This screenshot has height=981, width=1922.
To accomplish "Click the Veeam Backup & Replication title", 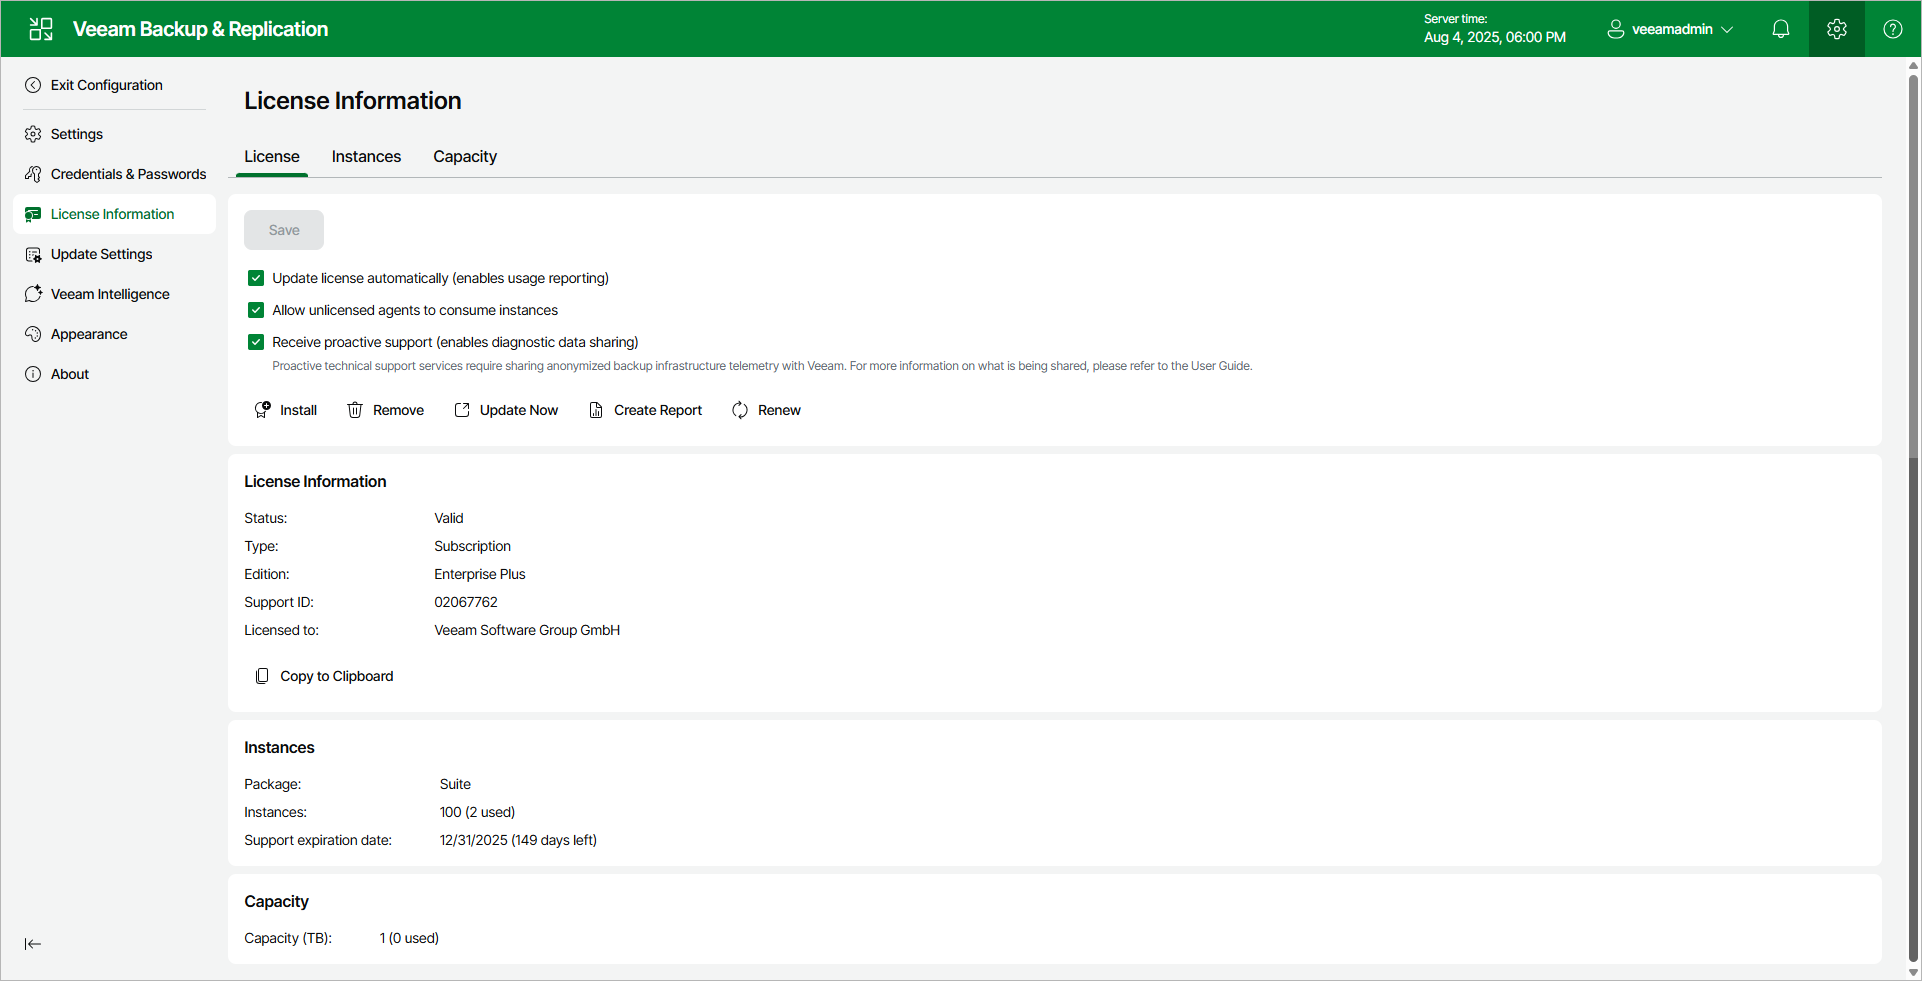I will pos(200,29).
